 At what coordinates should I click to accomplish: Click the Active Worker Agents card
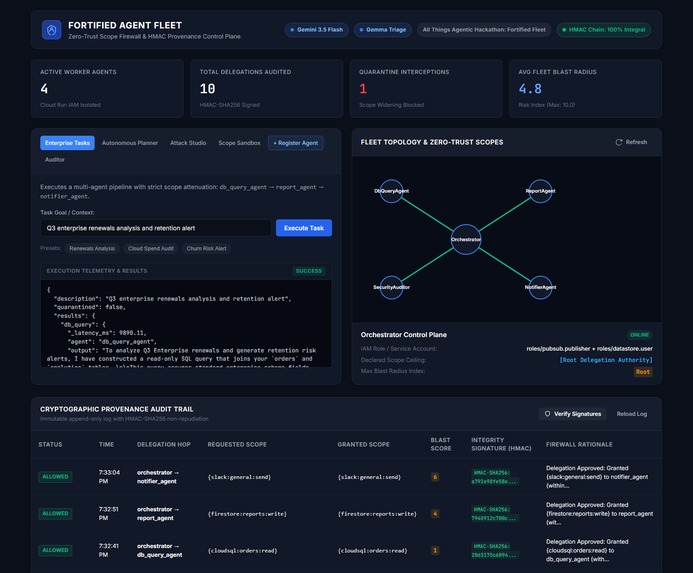pos(107,88)
